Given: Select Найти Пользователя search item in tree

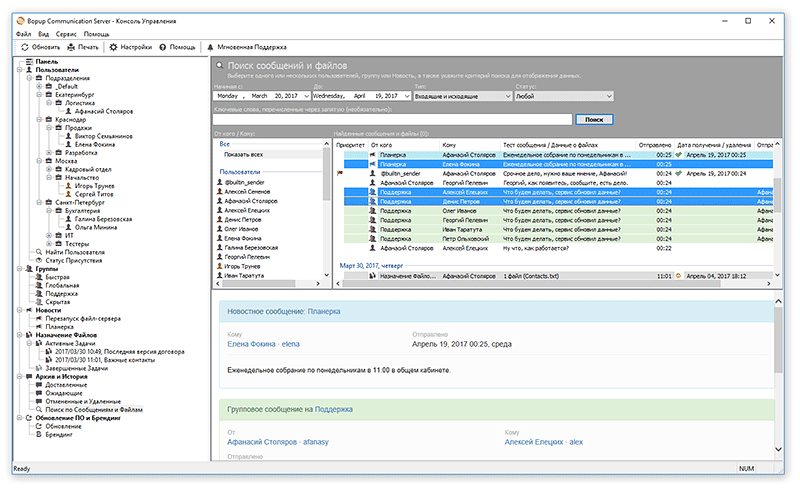Looking at the screenshot, I should (x=74, y=252).
